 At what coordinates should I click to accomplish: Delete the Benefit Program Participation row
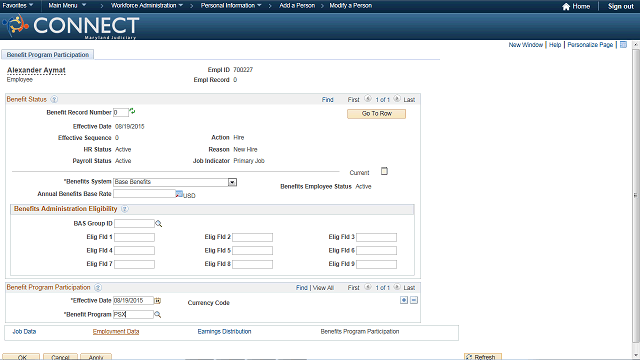point(414,300)
